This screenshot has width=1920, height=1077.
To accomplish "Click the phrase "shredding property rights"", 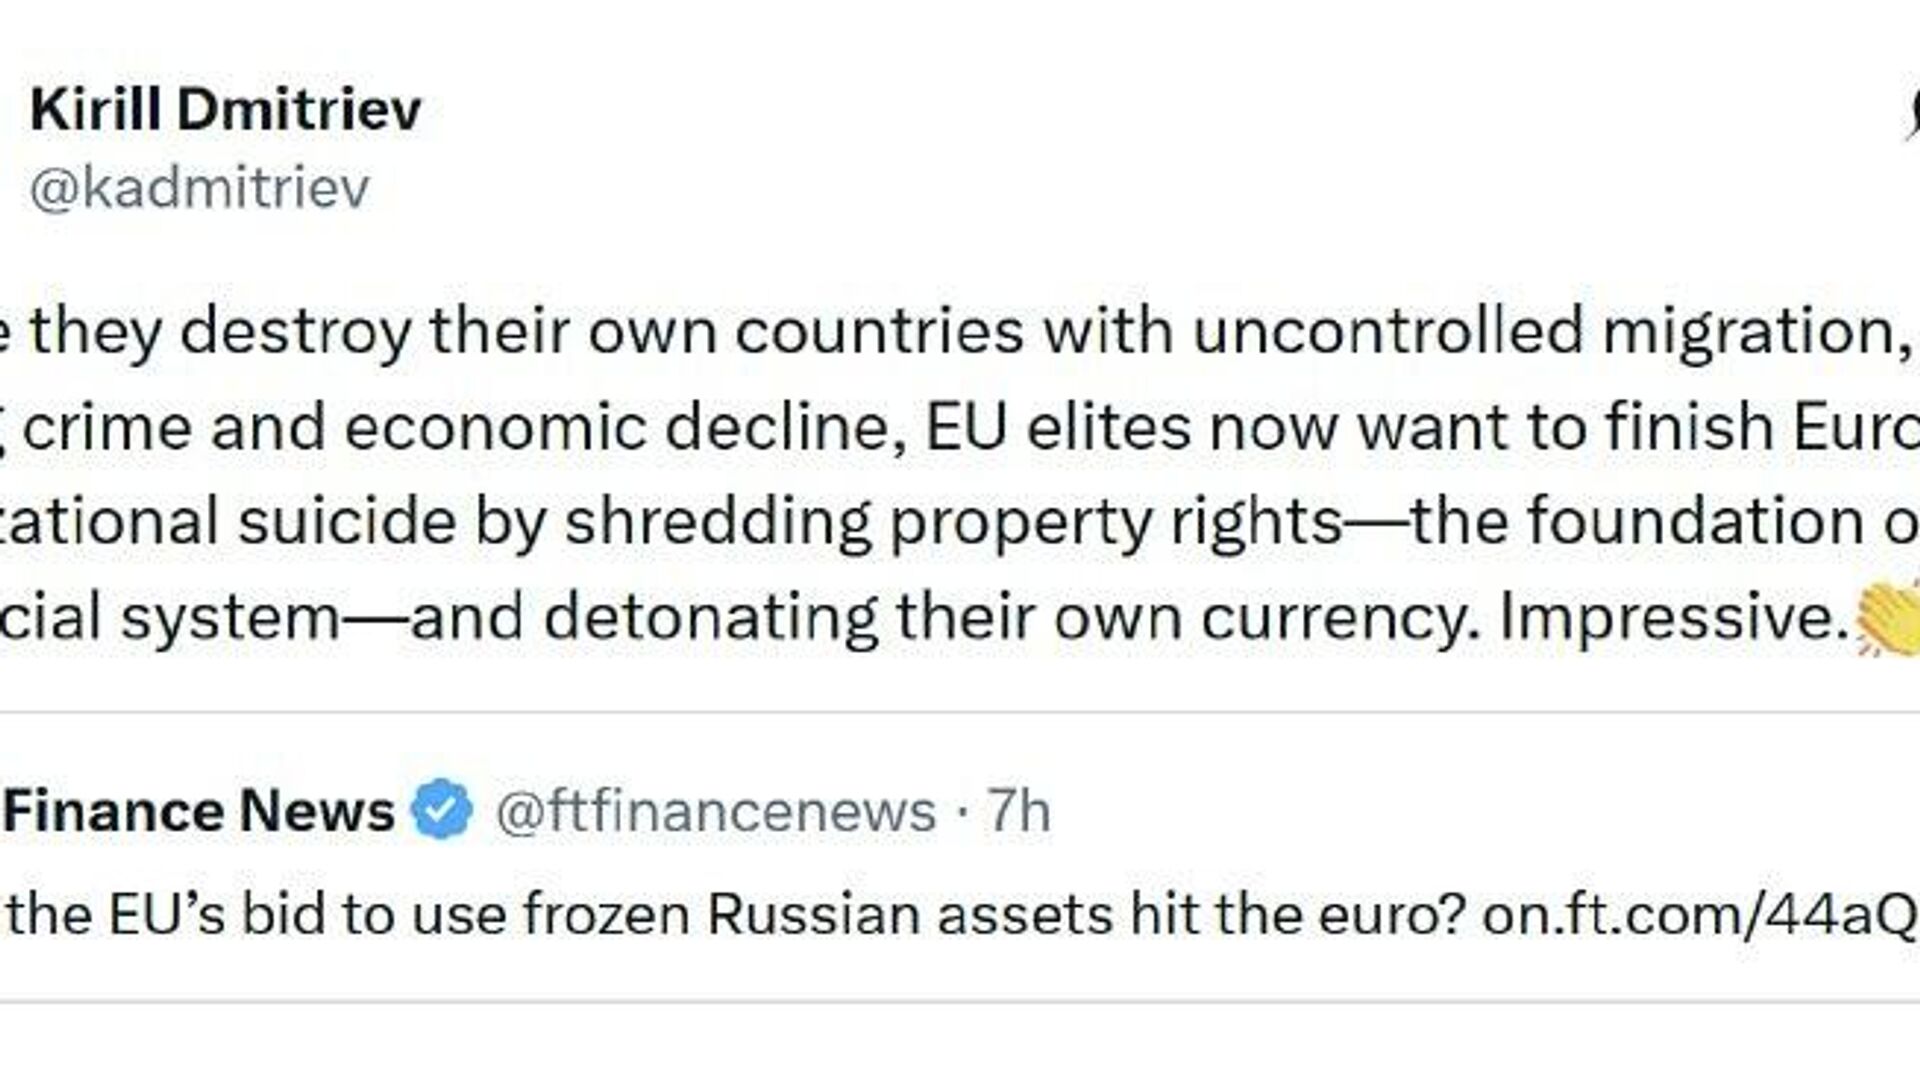I will [x=953, y=522].
